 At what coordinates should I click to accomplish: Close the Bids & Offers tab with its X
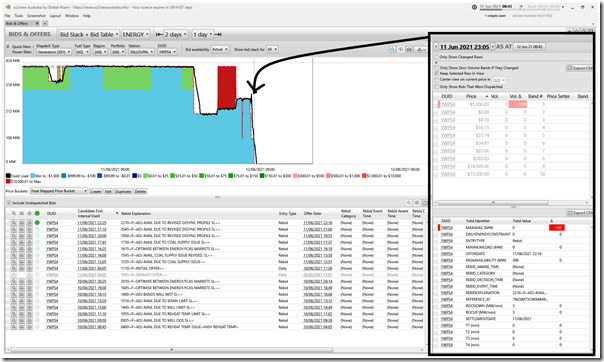37,23
